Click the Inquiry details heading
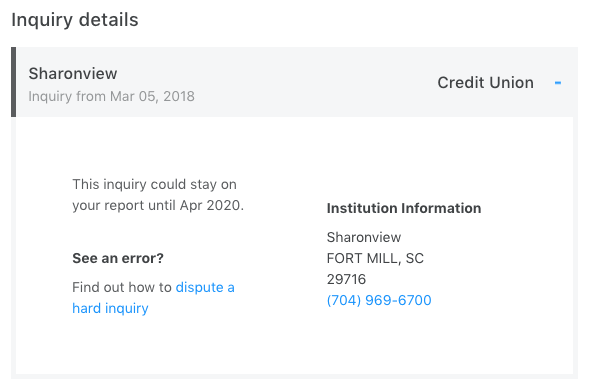This screenshot has width=590, height=390. pyautogui.click(x=75, y=20)
